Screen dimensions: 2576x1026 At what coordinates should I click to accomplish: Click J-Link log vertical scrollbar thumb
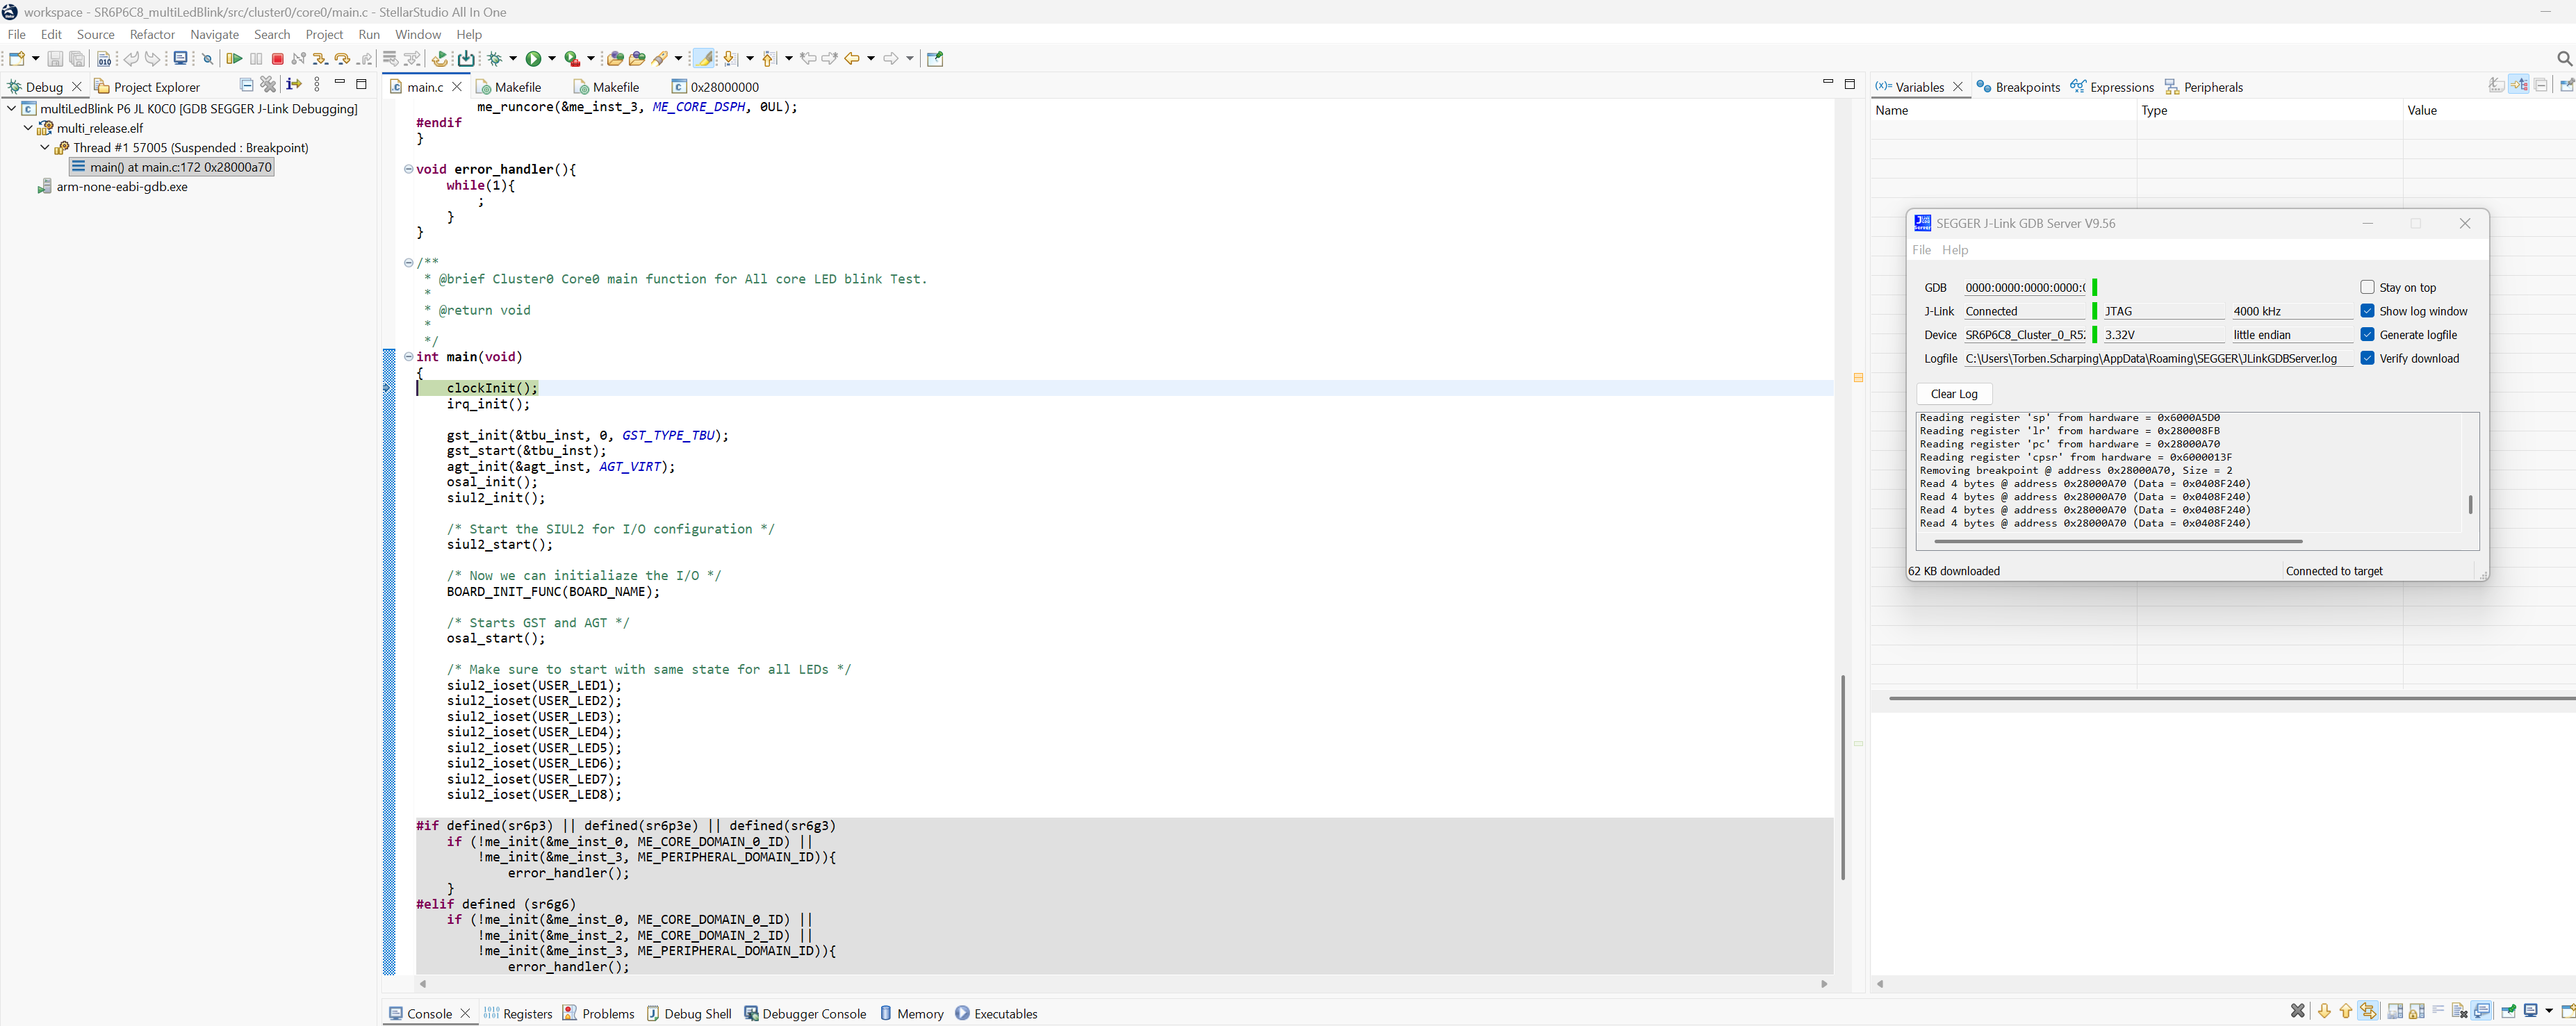click(x=2470, y=505)
